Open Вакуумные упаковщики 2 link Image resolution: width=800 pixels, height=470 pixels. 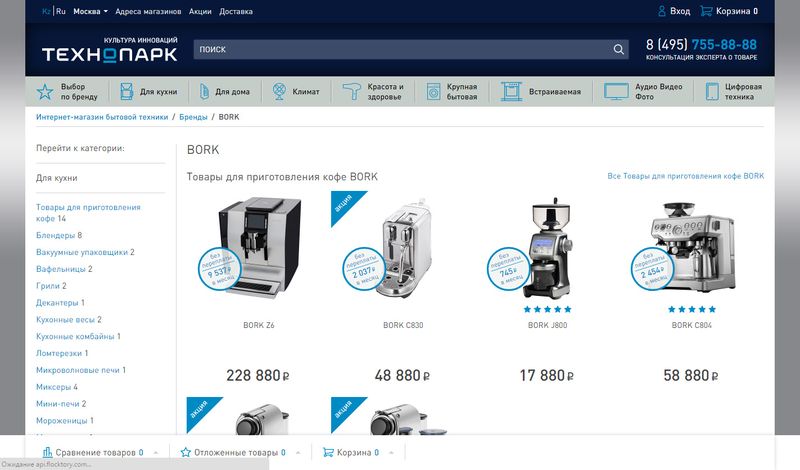(x=85, y=252)
